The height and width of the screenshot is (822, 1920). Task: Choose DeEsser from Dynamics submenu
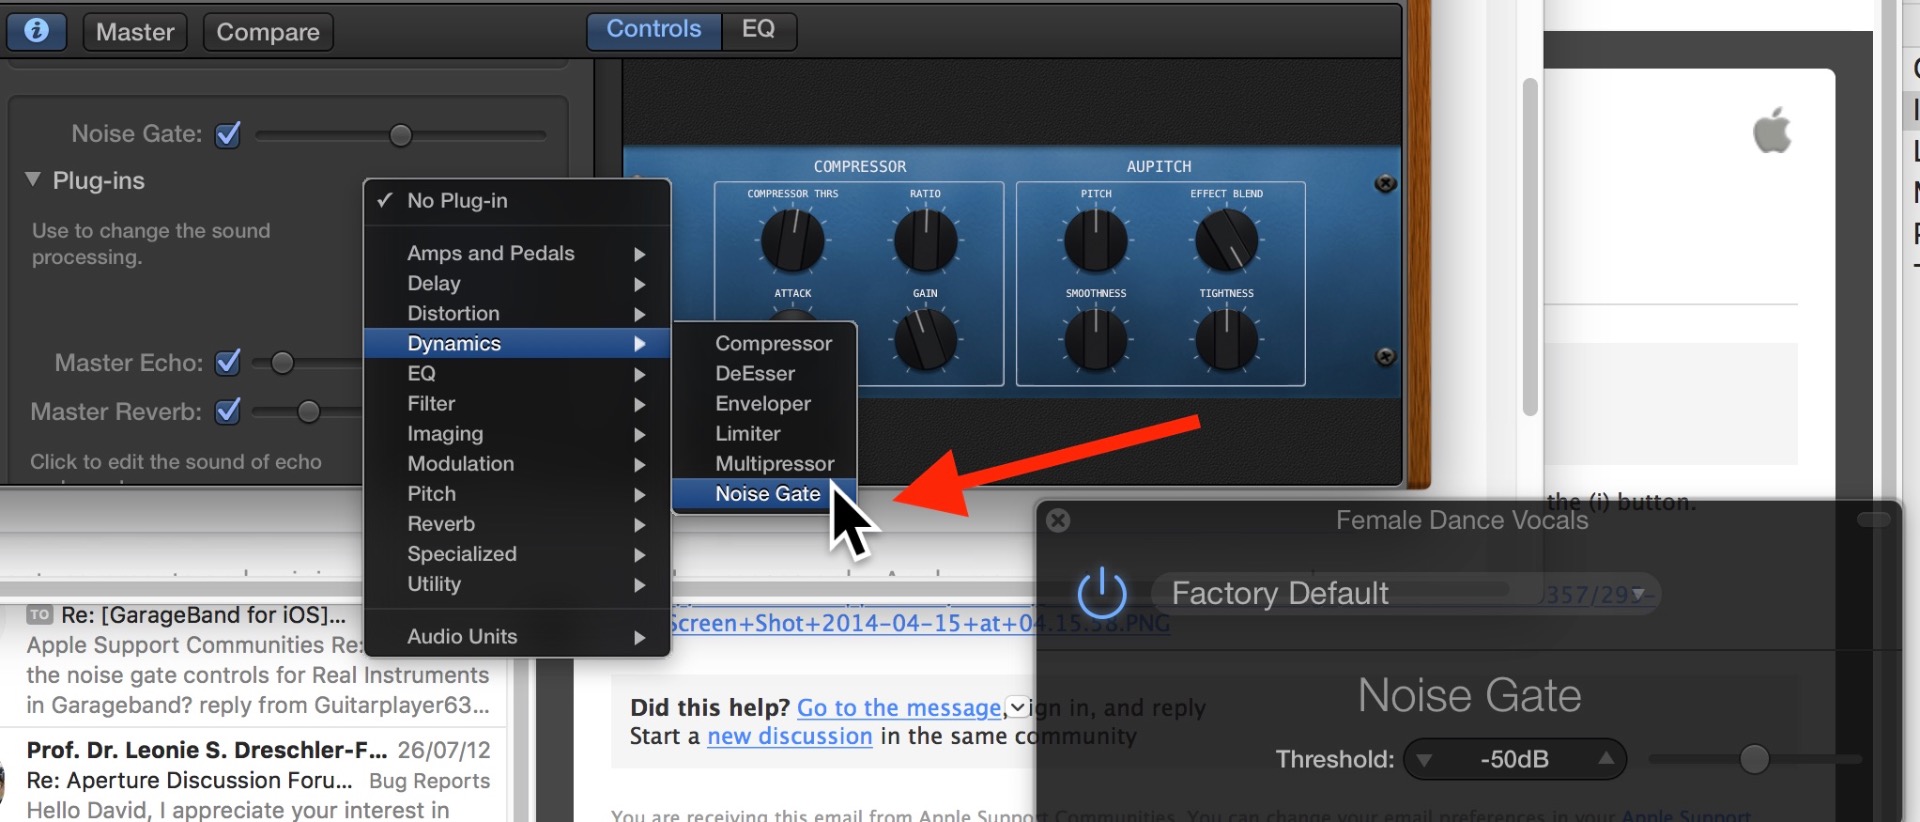pos(765,373)
